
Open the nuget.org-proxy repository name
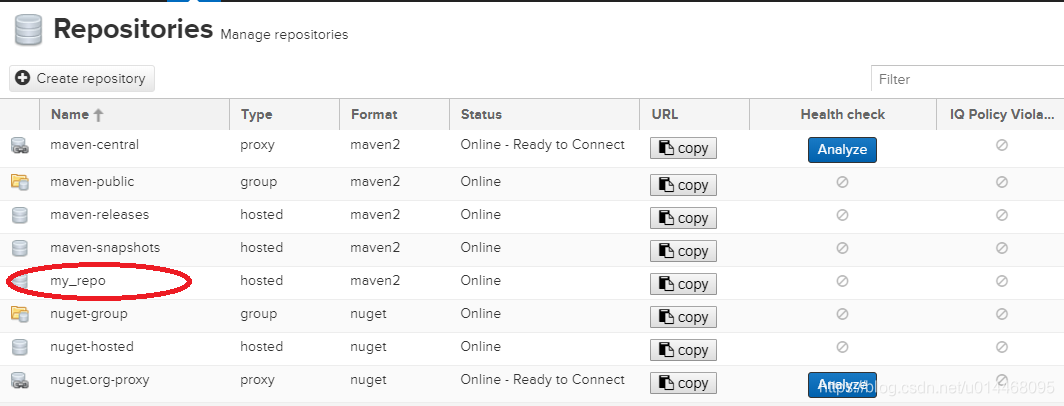(100, 380)
